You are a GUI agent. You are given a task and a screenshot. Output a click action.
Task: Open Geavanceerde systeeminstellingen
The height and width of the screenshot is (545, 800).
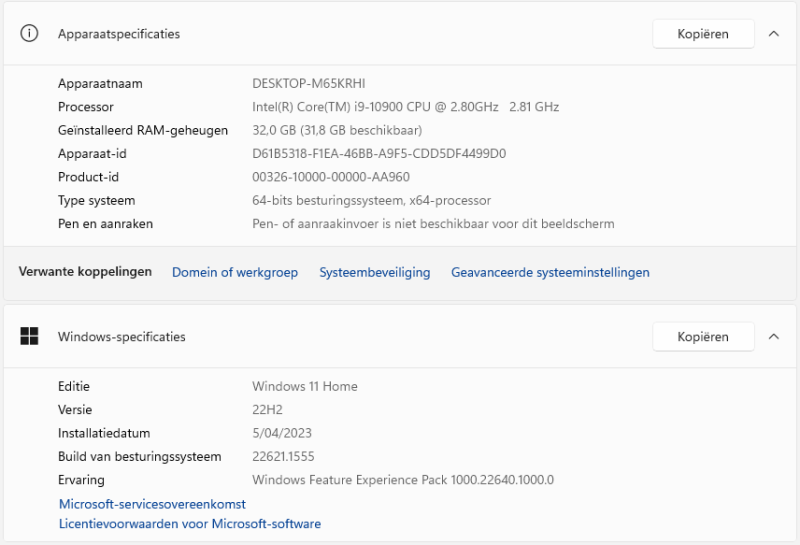click(550, 272)
